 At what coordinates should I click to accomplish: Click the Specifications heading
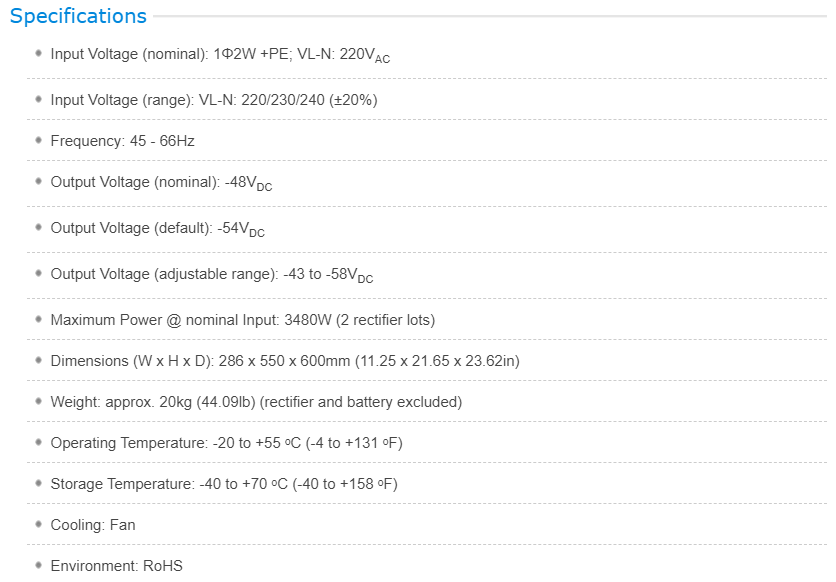78,16
